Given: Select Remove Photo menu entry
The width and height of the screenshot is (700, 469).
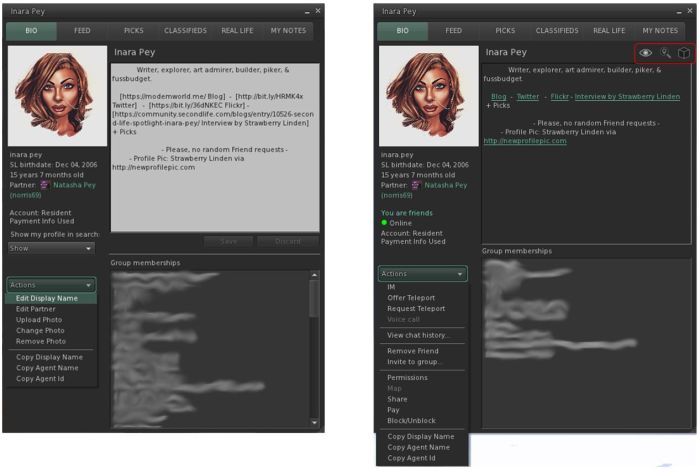Looking at the screenshot, I should (40, 341).
